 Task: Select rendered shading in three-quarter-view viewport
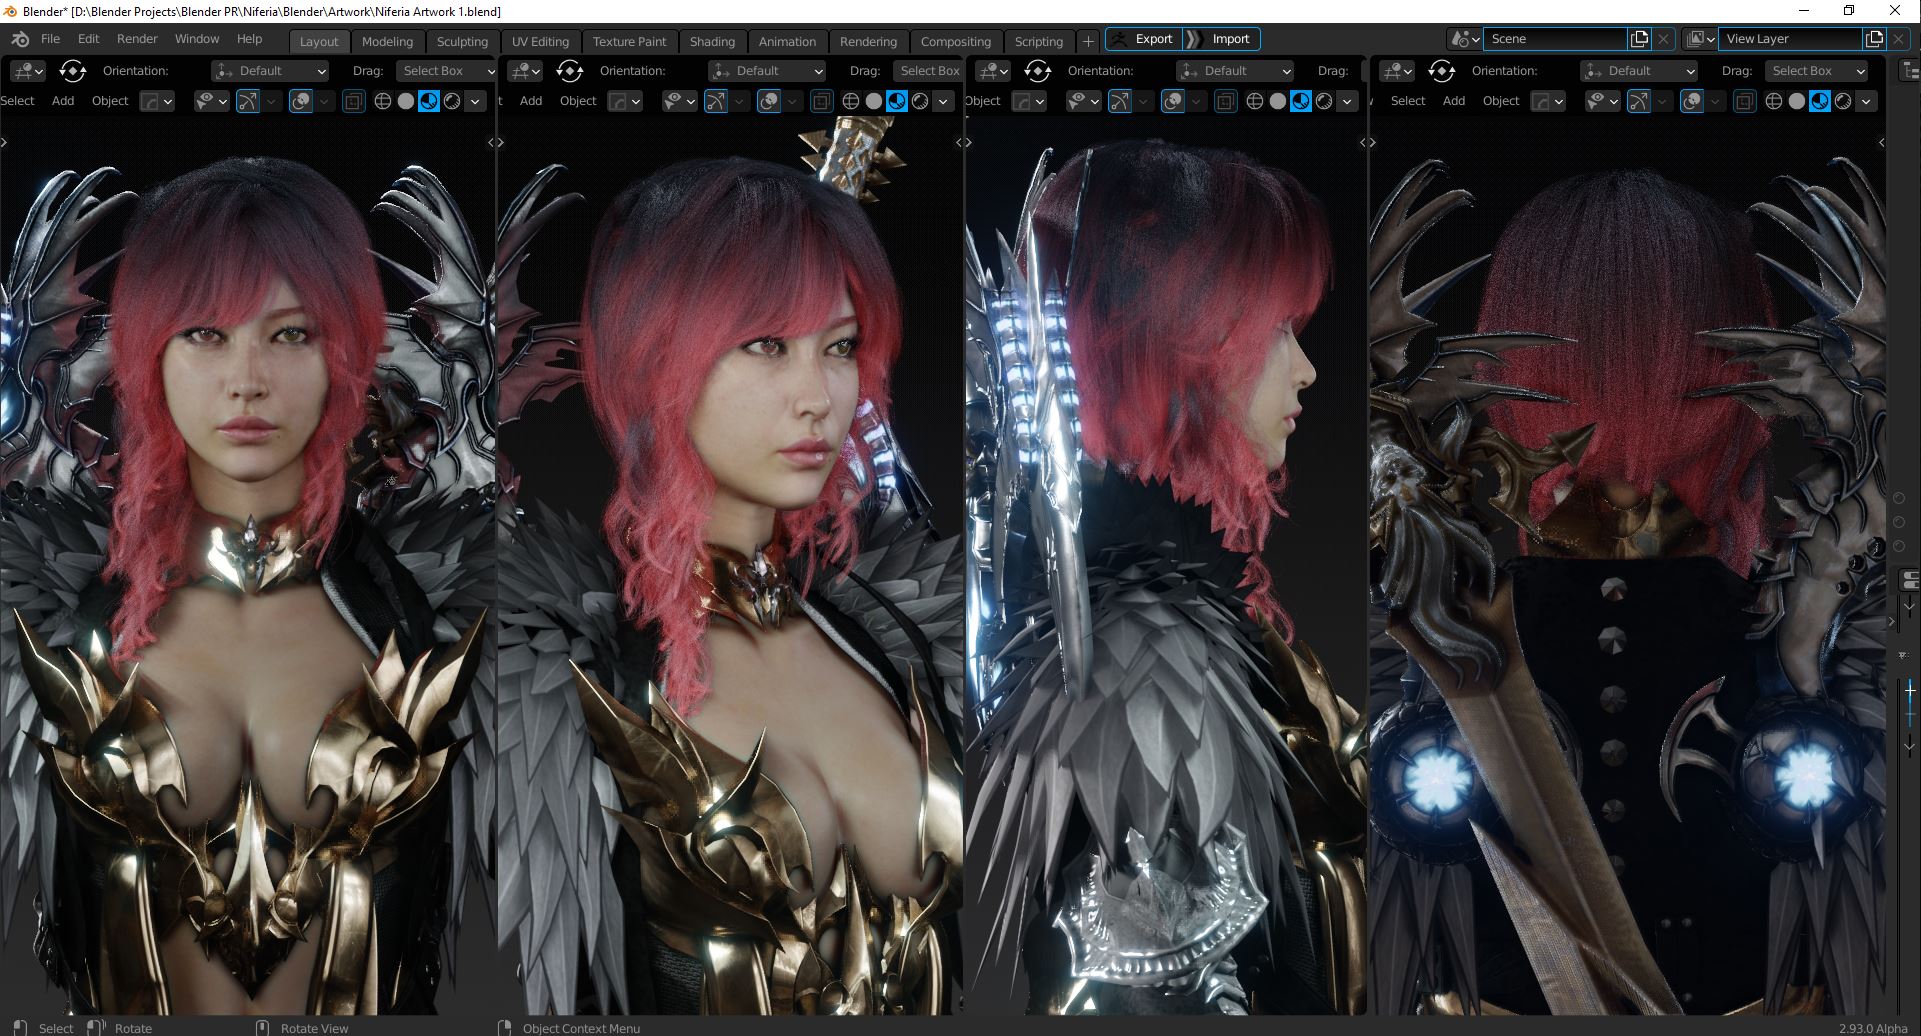coord(920,101)
